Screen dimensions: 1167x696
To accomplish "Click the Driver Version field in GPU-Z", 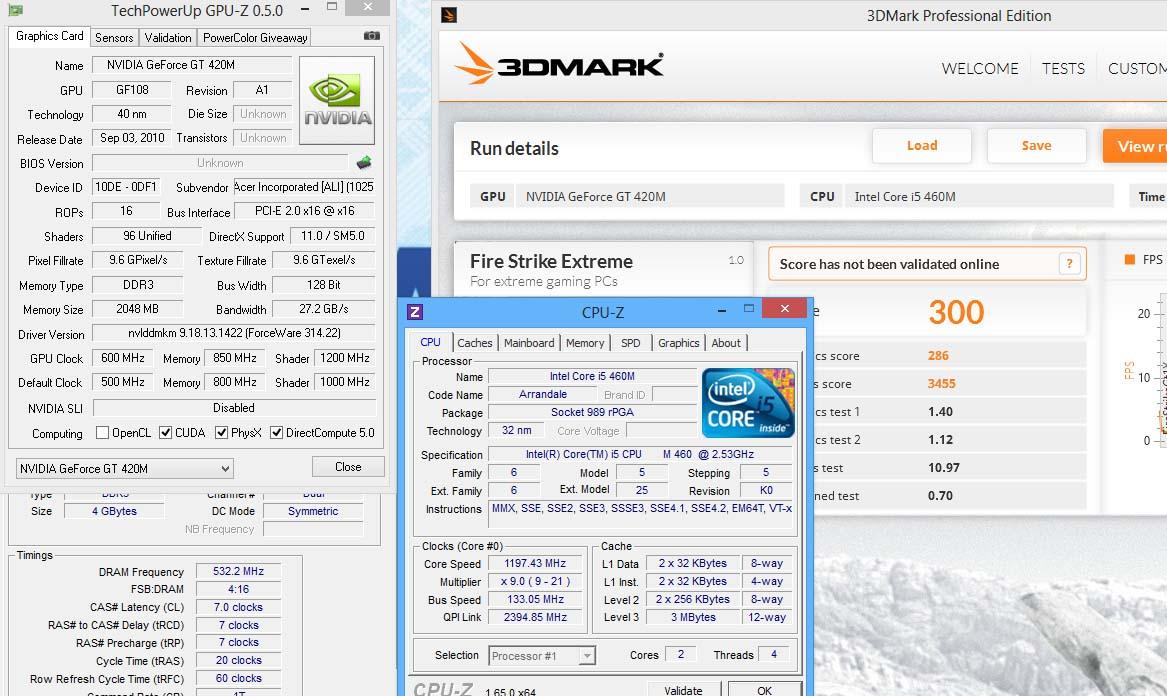I will pos(234,333).
